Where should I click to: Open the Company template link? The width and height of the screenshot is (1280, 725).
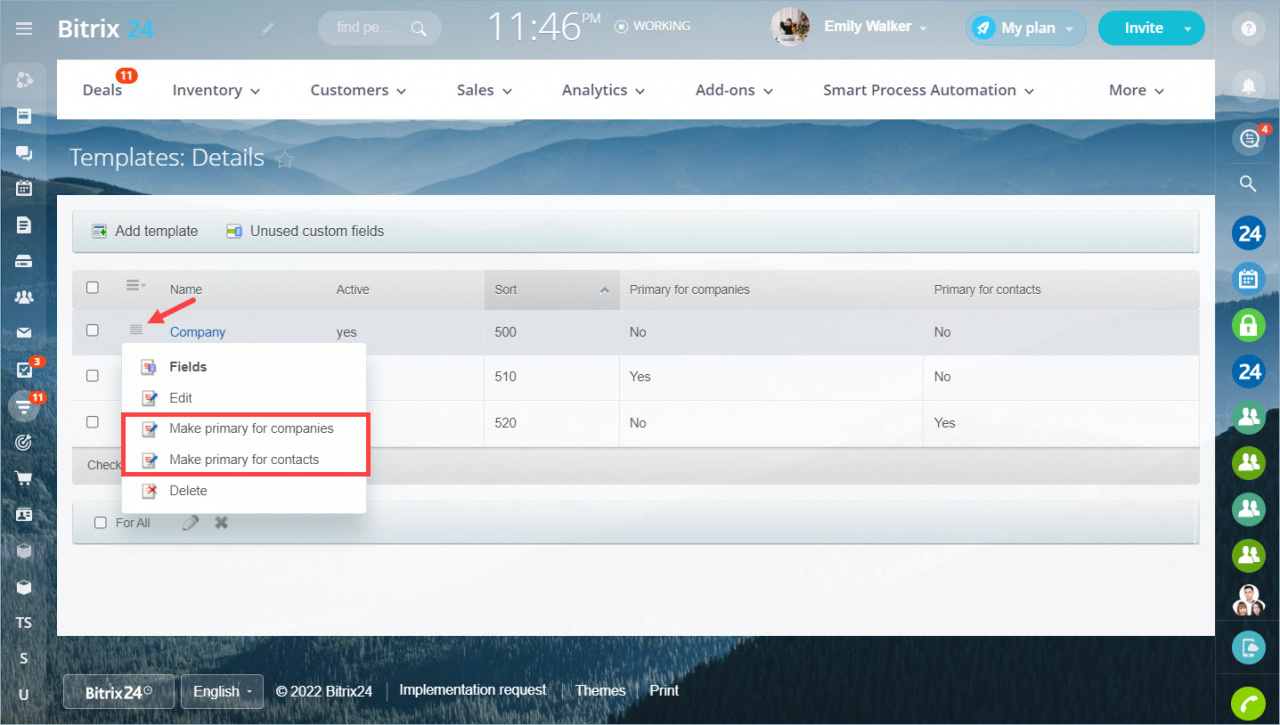[197, 332]
